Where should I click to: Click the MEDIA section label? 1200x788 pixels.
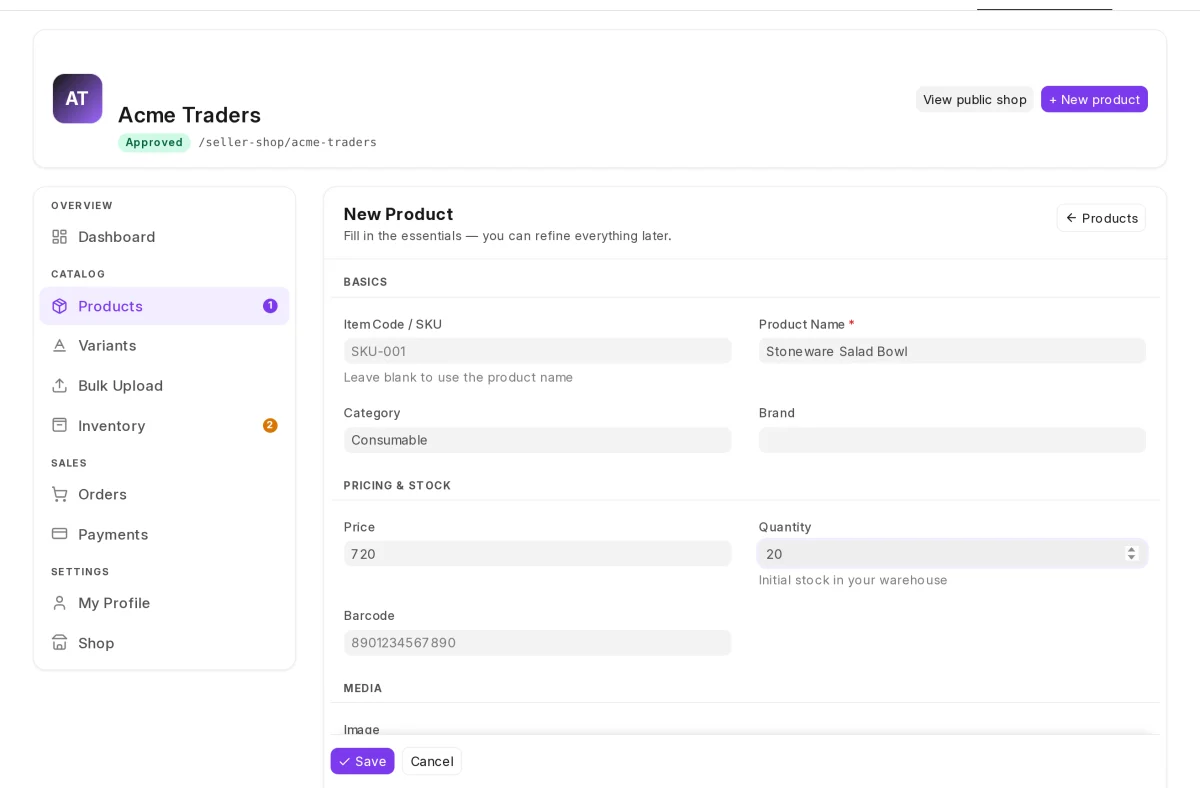363,688
